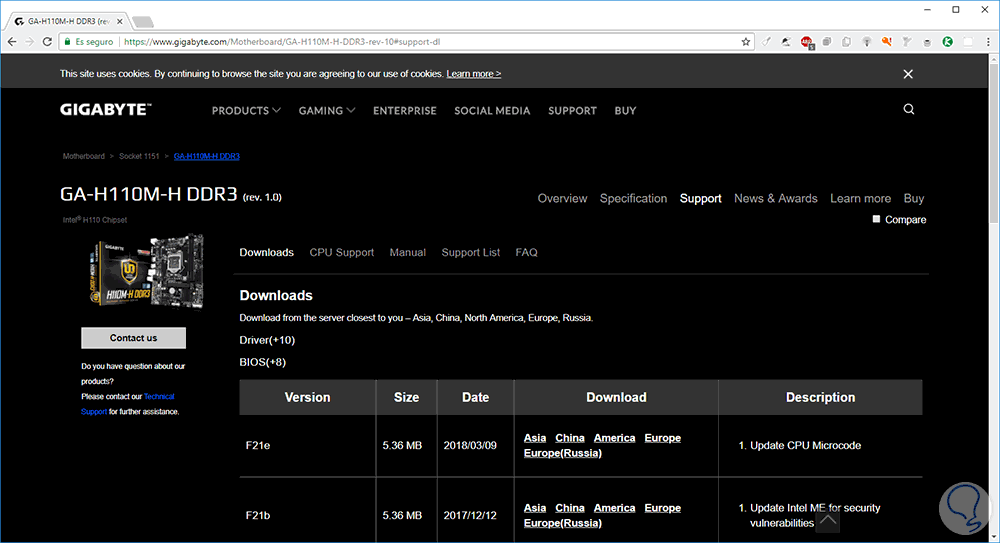
Task: Download F21b BIOS from Europe
Action: pyautogui.click(x=663, y=508)
